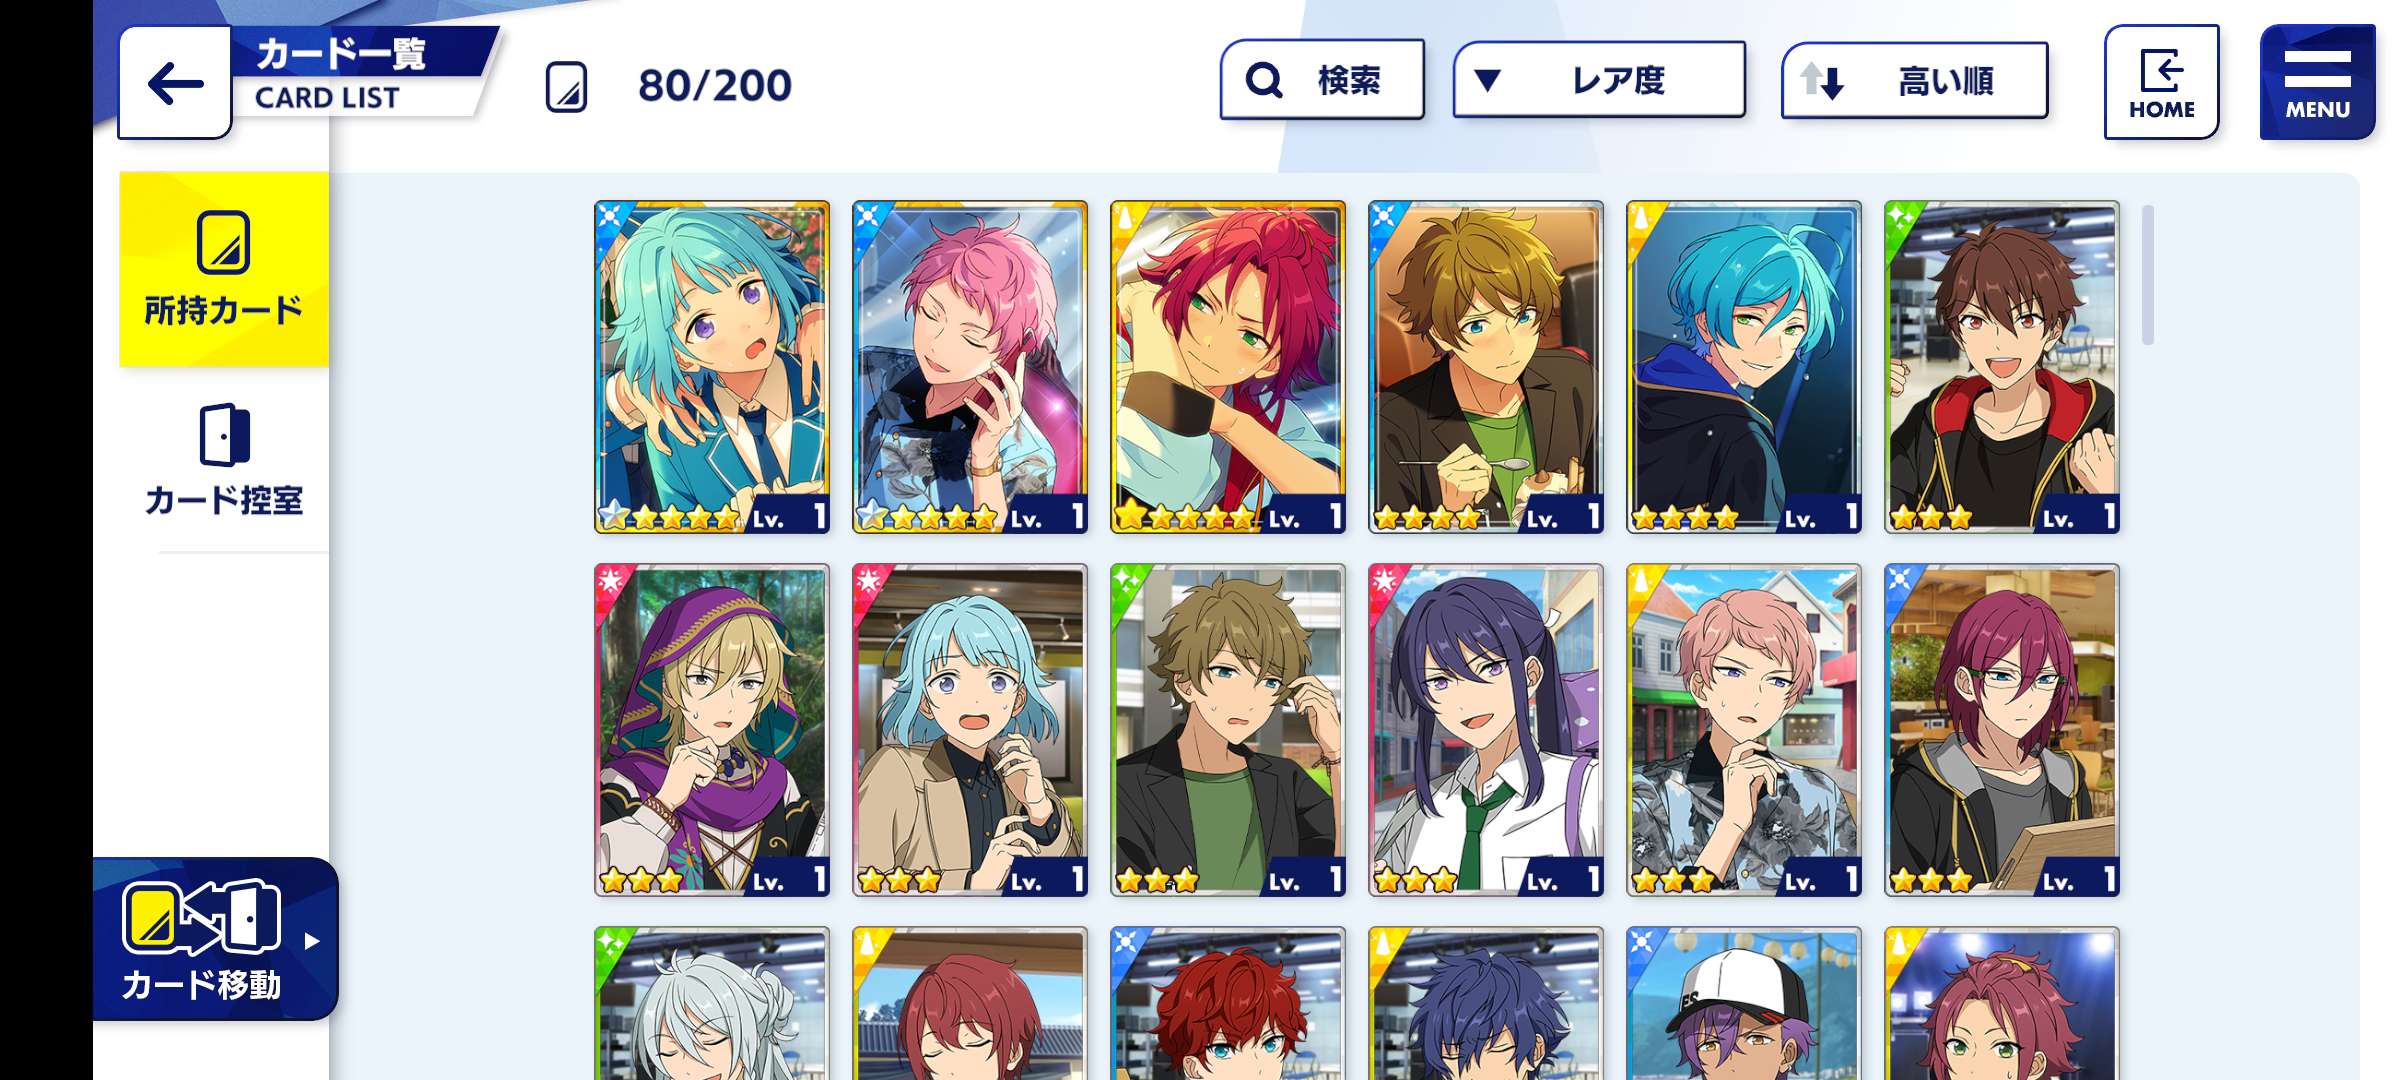Click the 検索 search magnifier button
This screenshot has height=1080, width=2400.
coord(1322,80)
